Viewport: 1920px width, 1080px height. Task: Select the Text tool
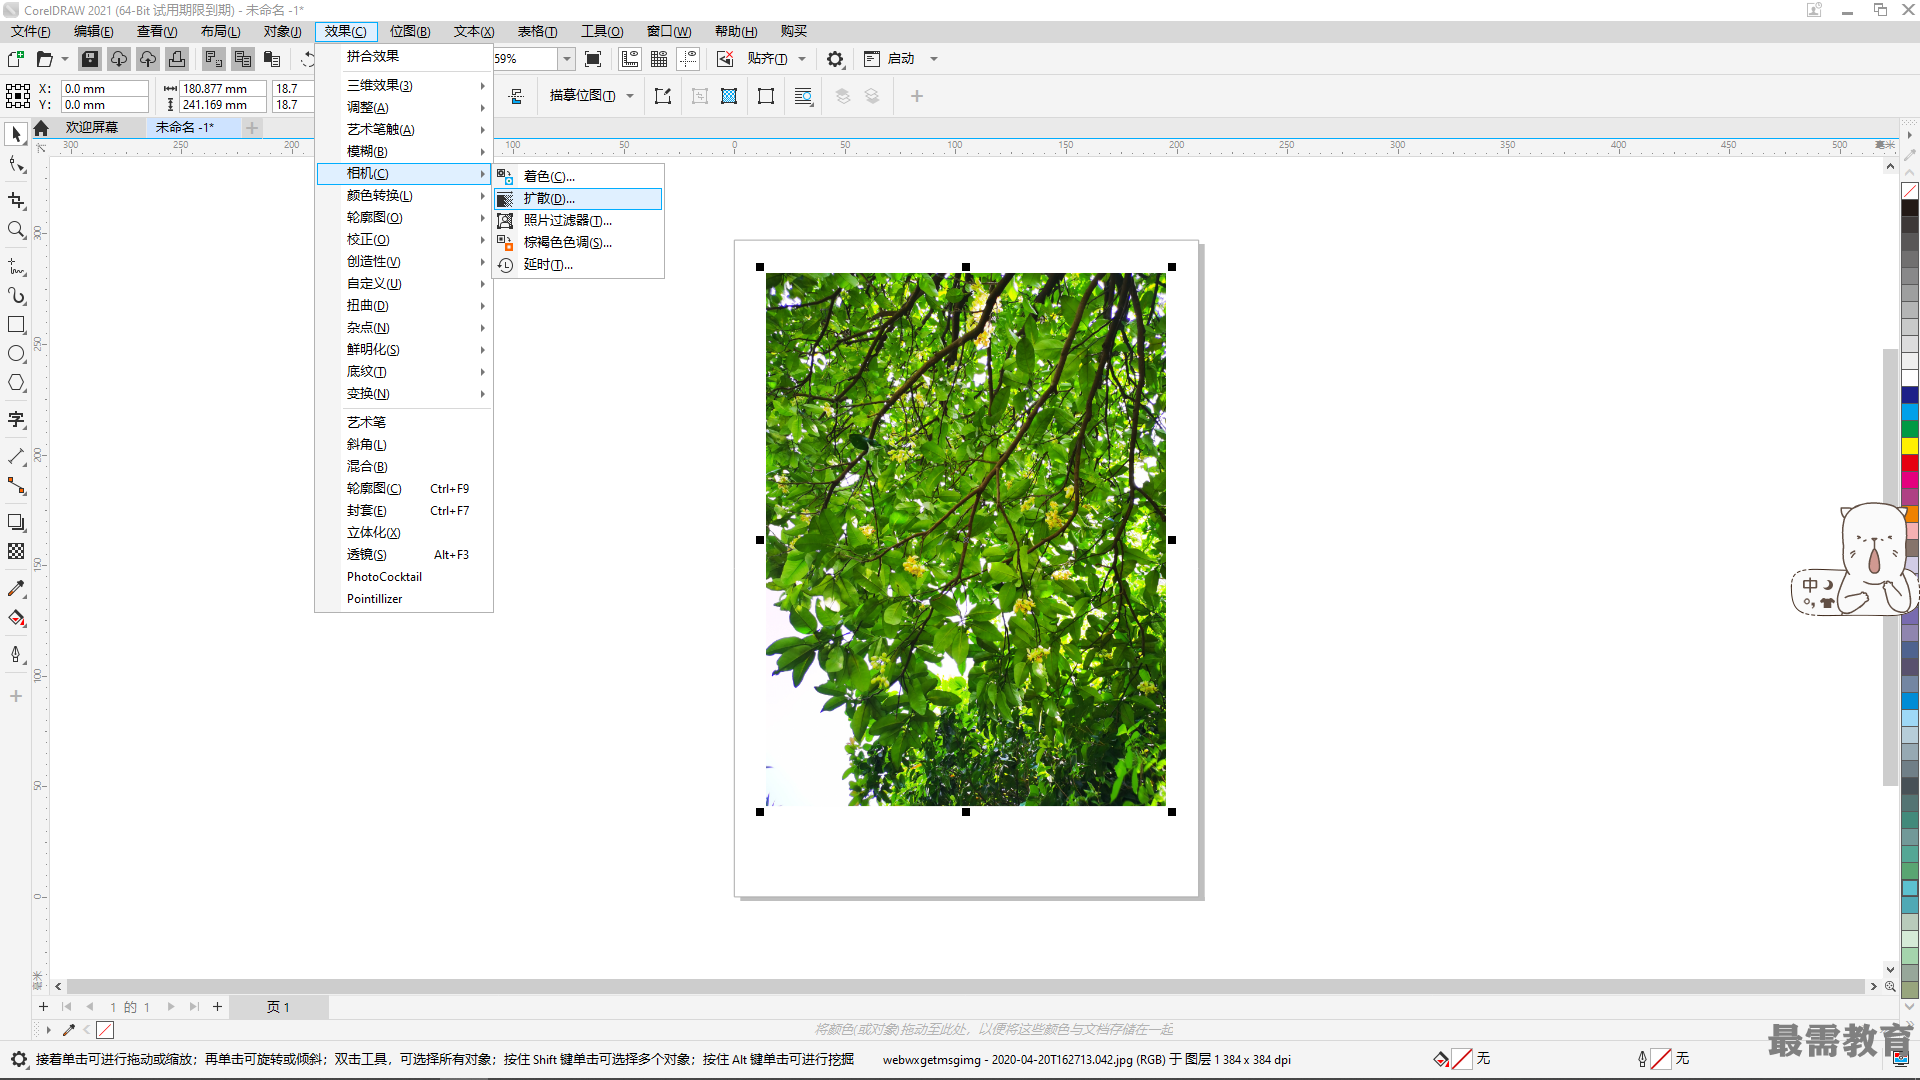[16, 420]
